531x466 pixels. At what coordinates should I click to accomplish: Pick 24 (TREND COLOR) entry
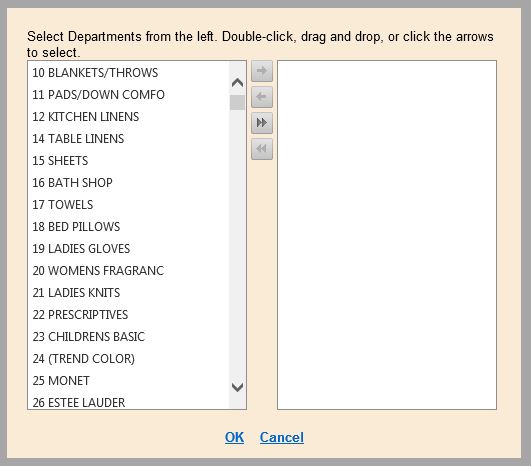[x=129, y=359]
